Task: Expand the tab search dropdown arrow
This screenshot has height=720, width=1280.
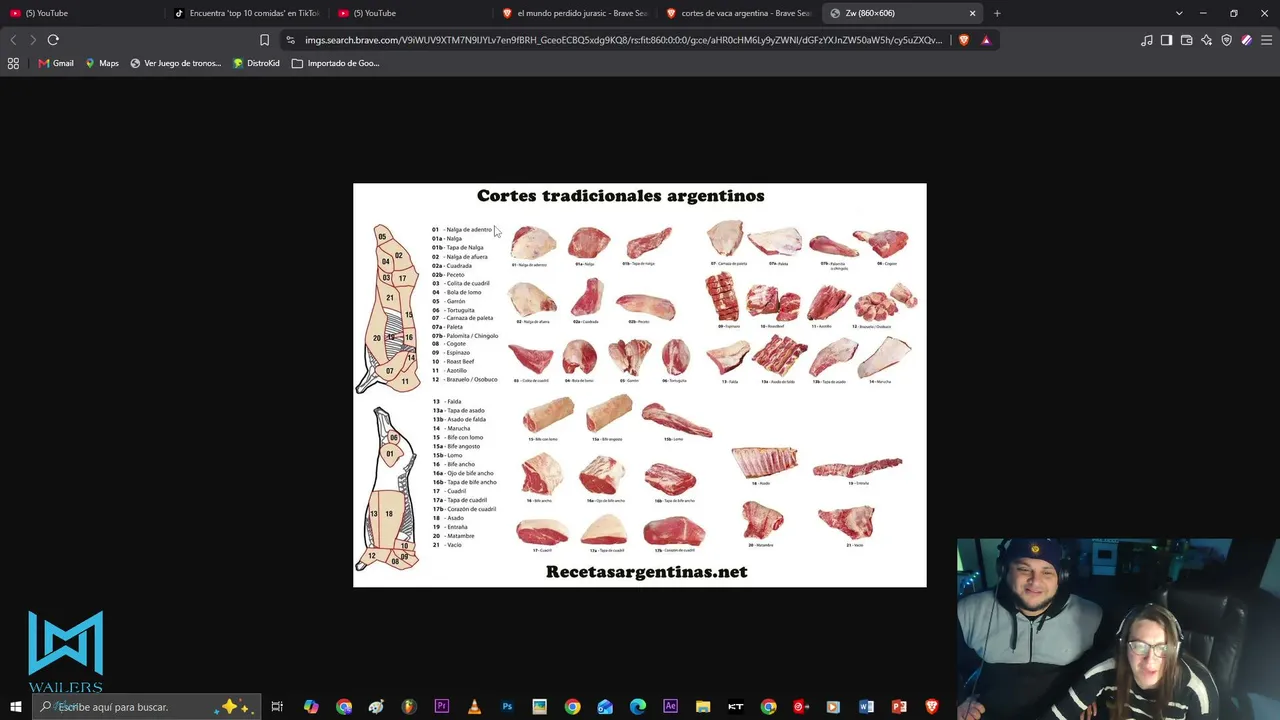Action: point(1179,13)
